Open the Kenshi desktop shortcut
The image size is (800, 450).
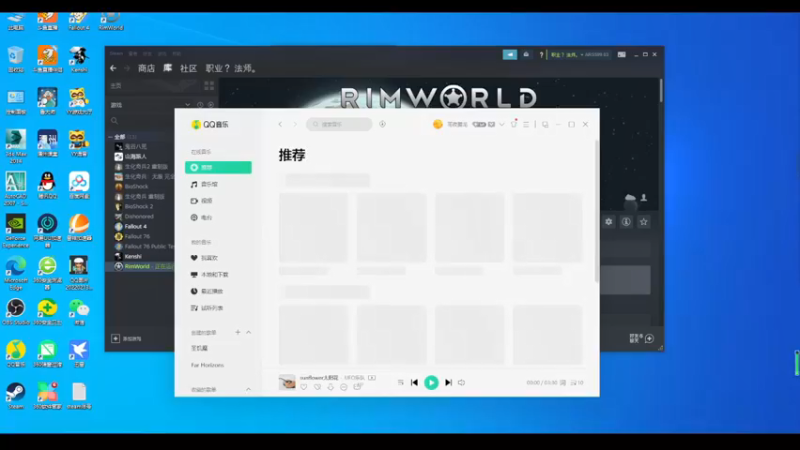click(79, 59)
